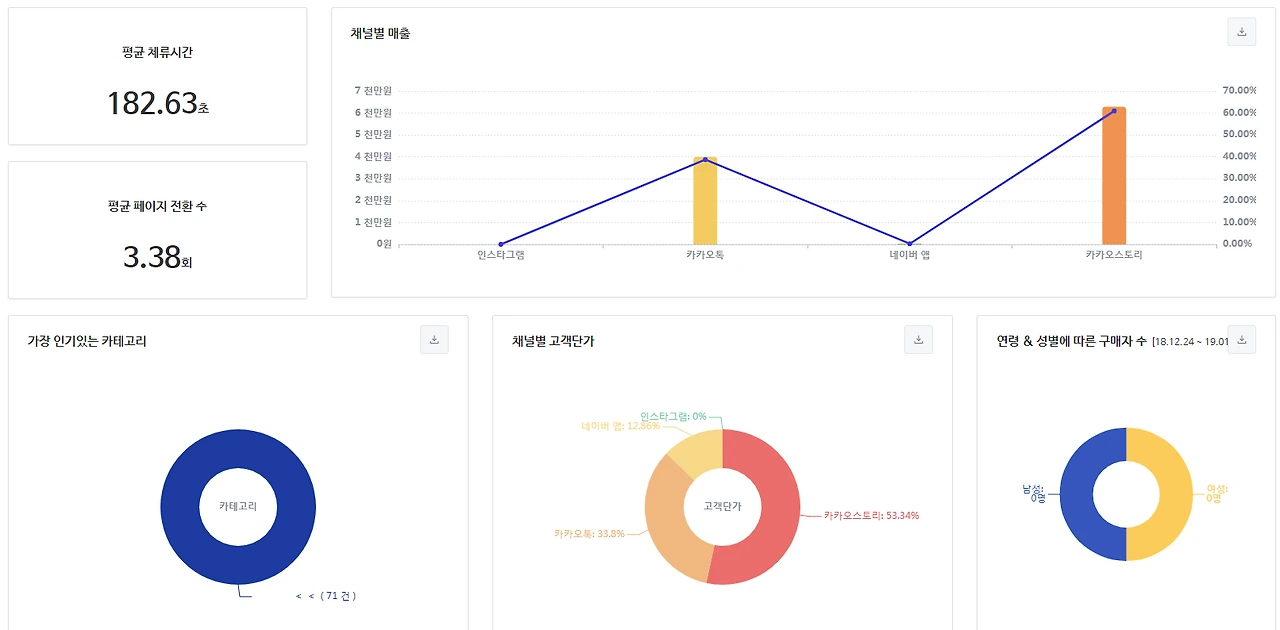The height and width of the screenshot is (630, 1280).
Task: Open the 평균 페이지 전환 수 card
Action: tap(157, 230)
